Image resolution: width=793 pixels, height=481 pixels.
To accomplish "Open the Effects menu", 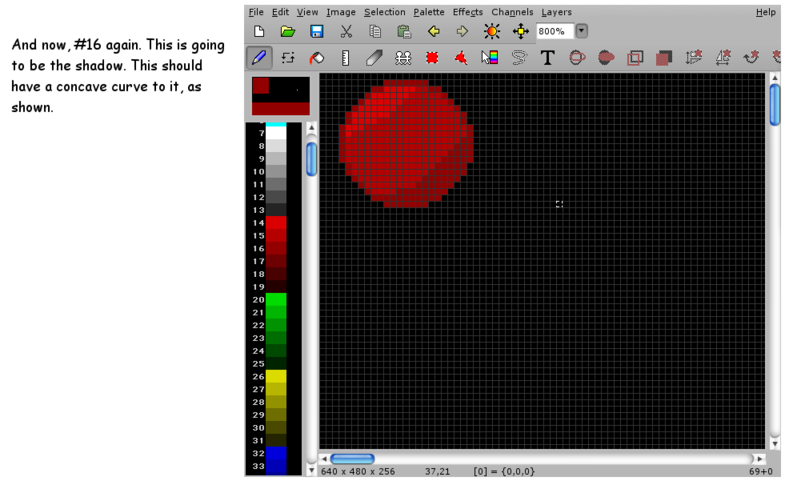I will pos(467,12).
